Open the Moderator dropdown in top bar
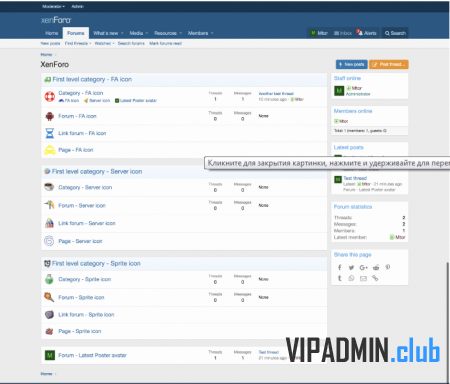Screen dimensions: 450x384 click(x=53, y=6)
